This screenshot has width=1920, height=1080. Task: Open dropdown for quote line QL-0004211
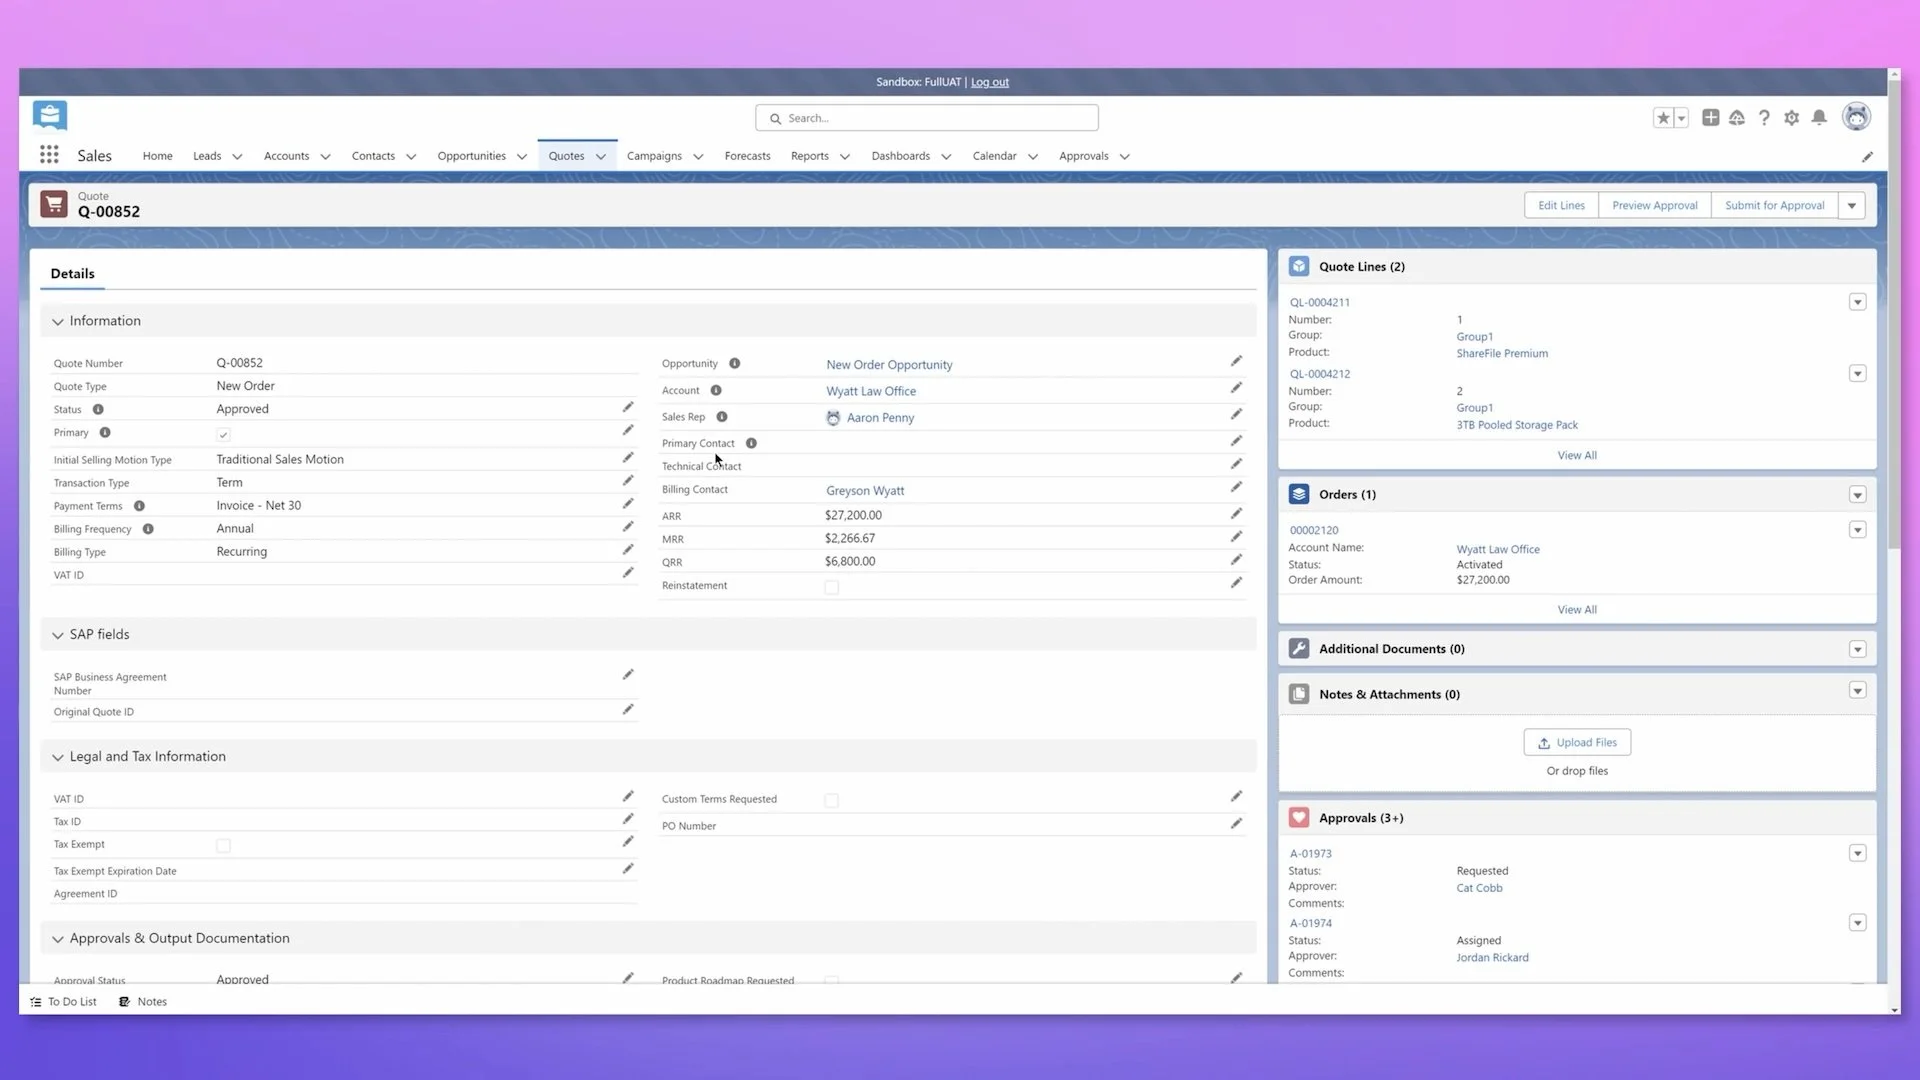1857,302
